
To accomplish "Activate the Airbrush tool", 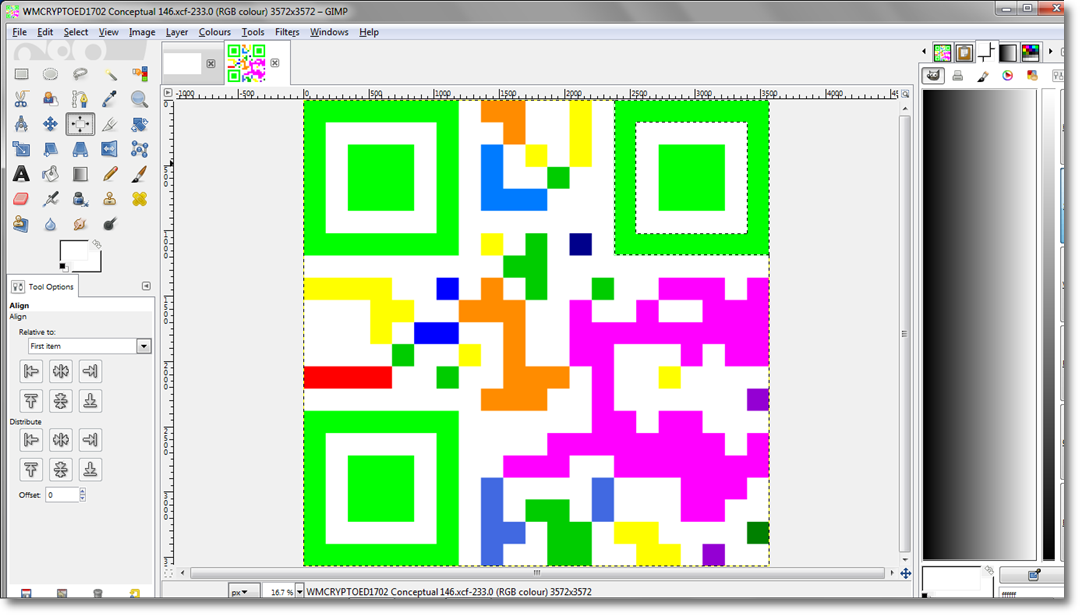I will click(x=50, y=199).
